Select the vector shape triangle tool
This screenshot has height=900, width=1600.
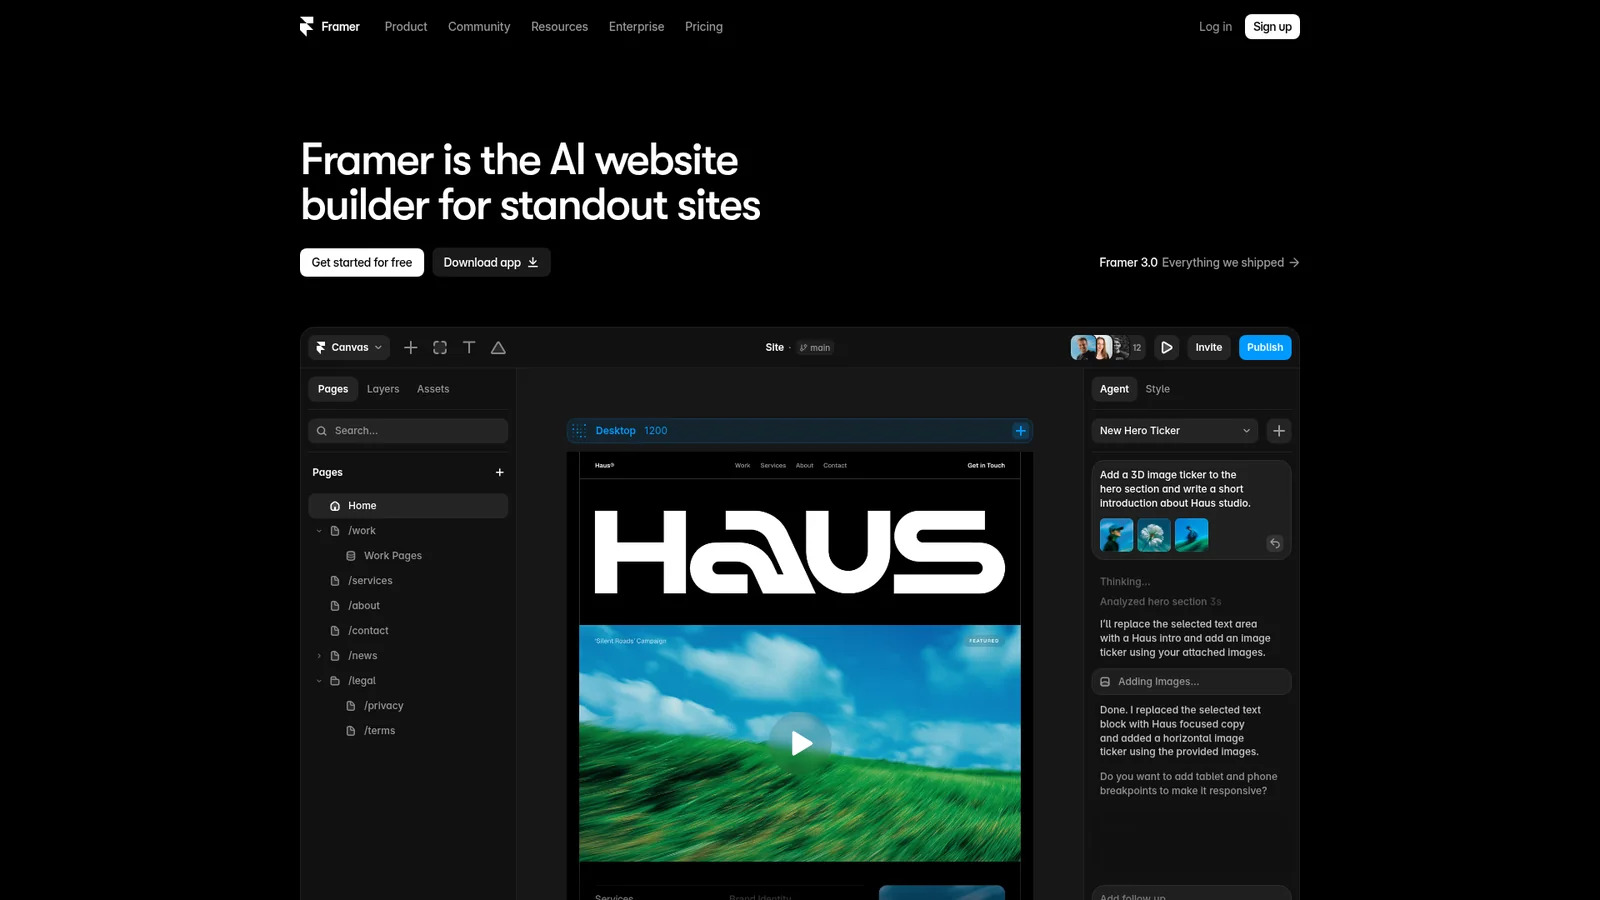[498, 347]
